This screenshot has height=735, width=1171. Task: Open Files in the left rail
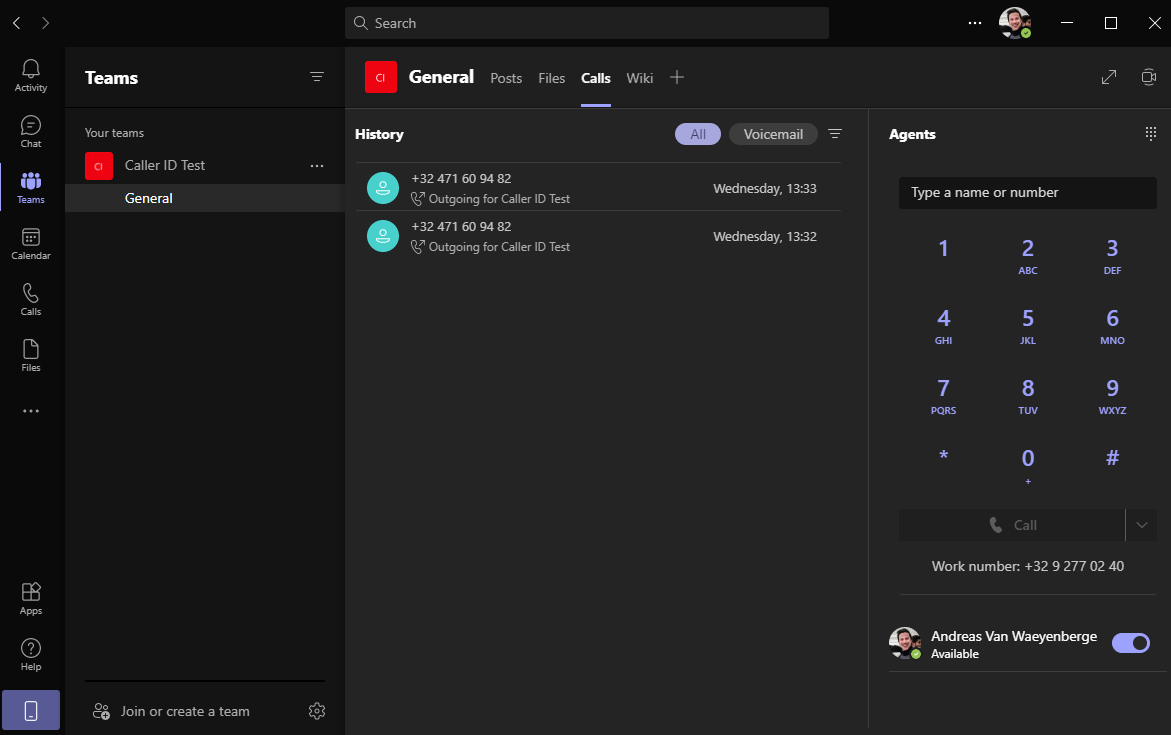pyautogui.click(x=31, y=356)
